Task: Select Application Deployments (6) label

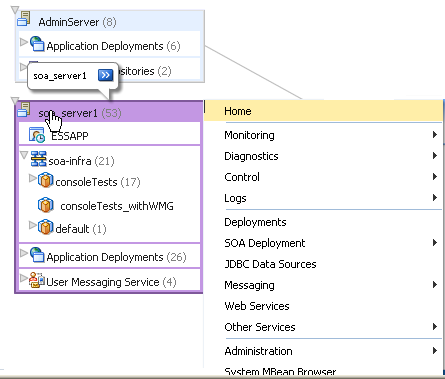Action: click(113, 46)
